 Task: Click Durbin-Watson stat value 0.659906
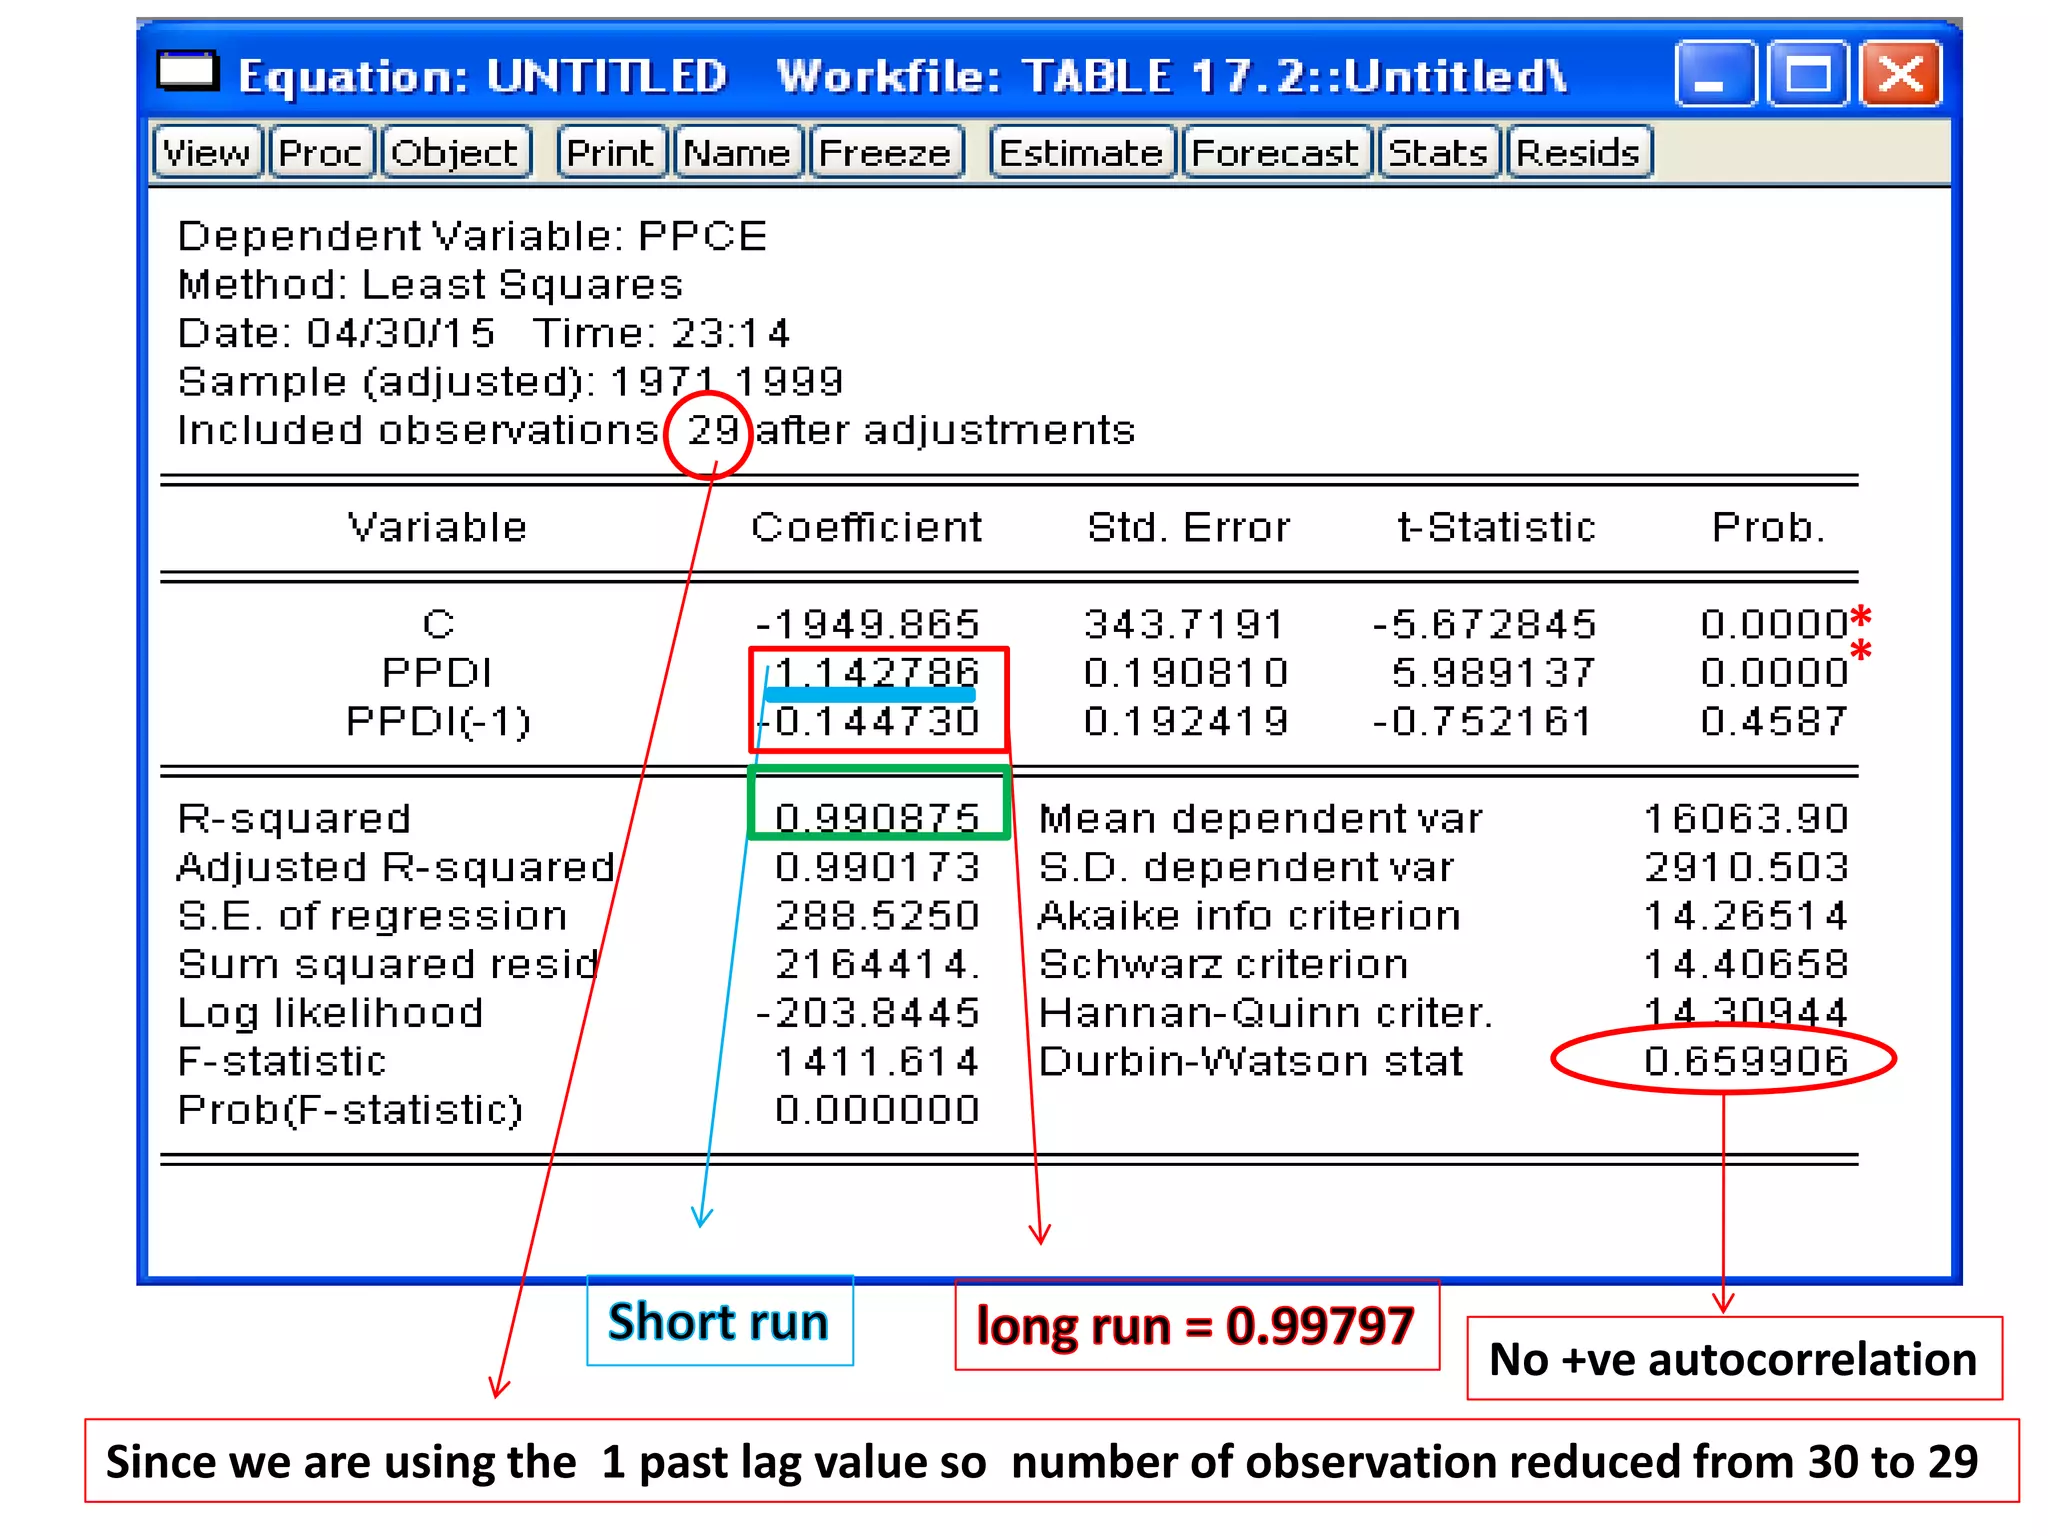[x=1746, y=1061]
